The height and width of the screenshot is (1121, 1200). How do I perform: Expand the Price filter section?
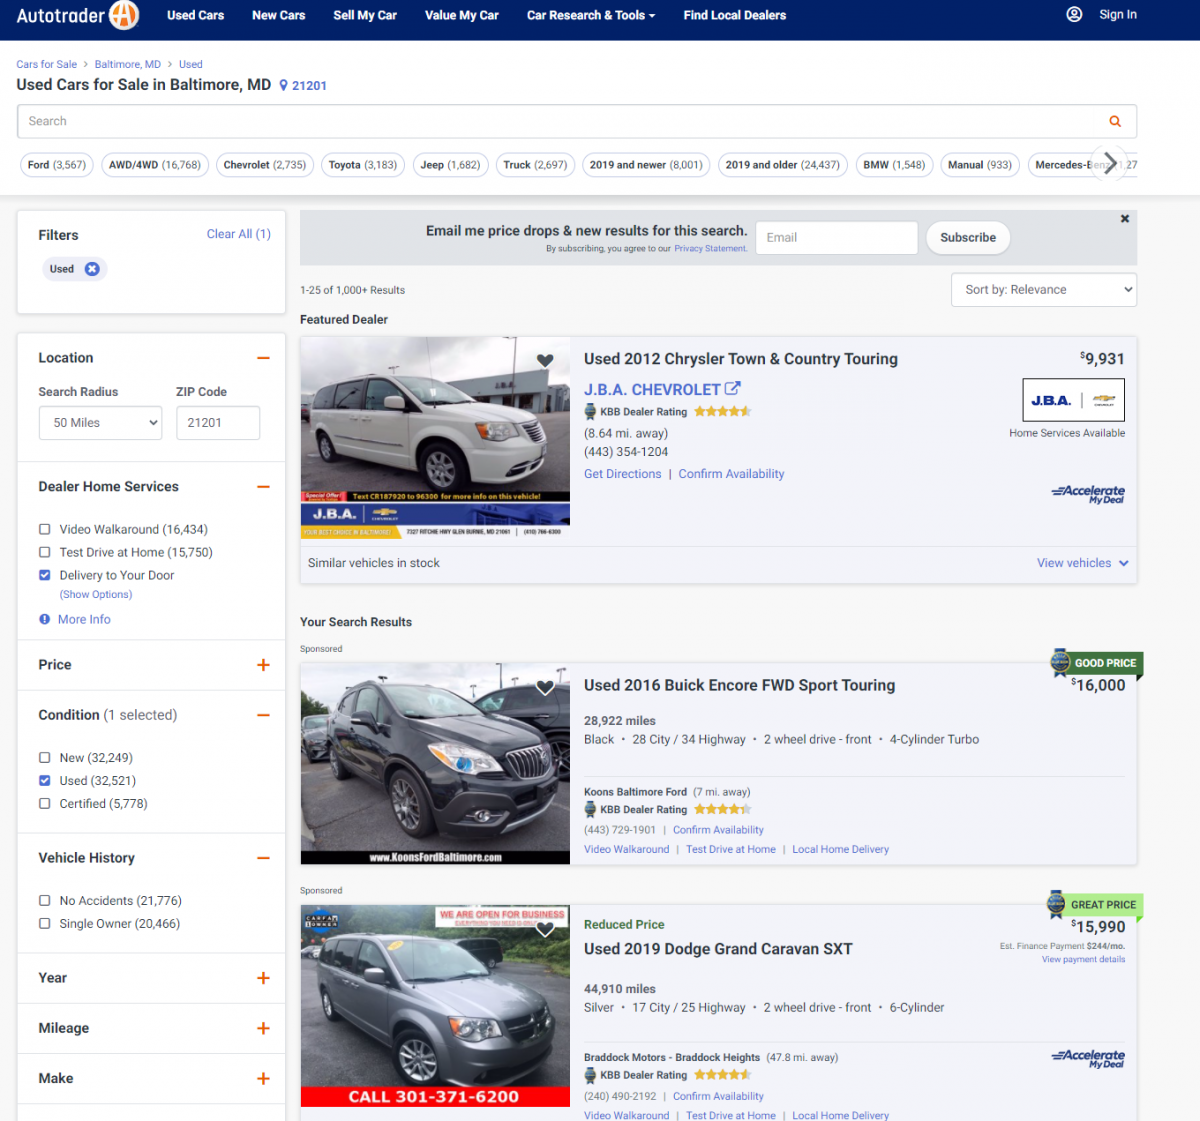coord(263,665)
